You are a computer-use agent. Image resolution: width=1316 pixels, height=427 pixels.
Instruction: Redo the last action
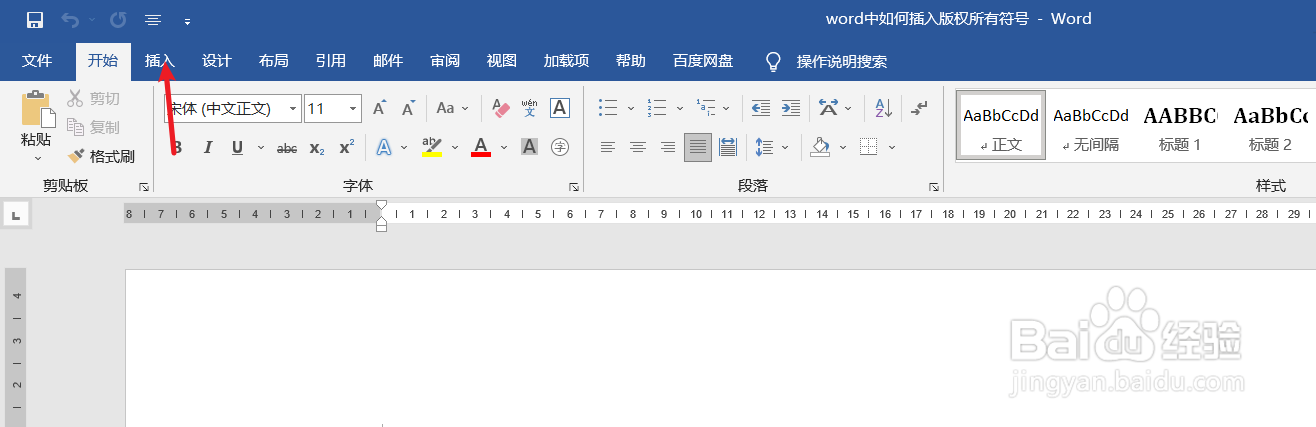118,19
